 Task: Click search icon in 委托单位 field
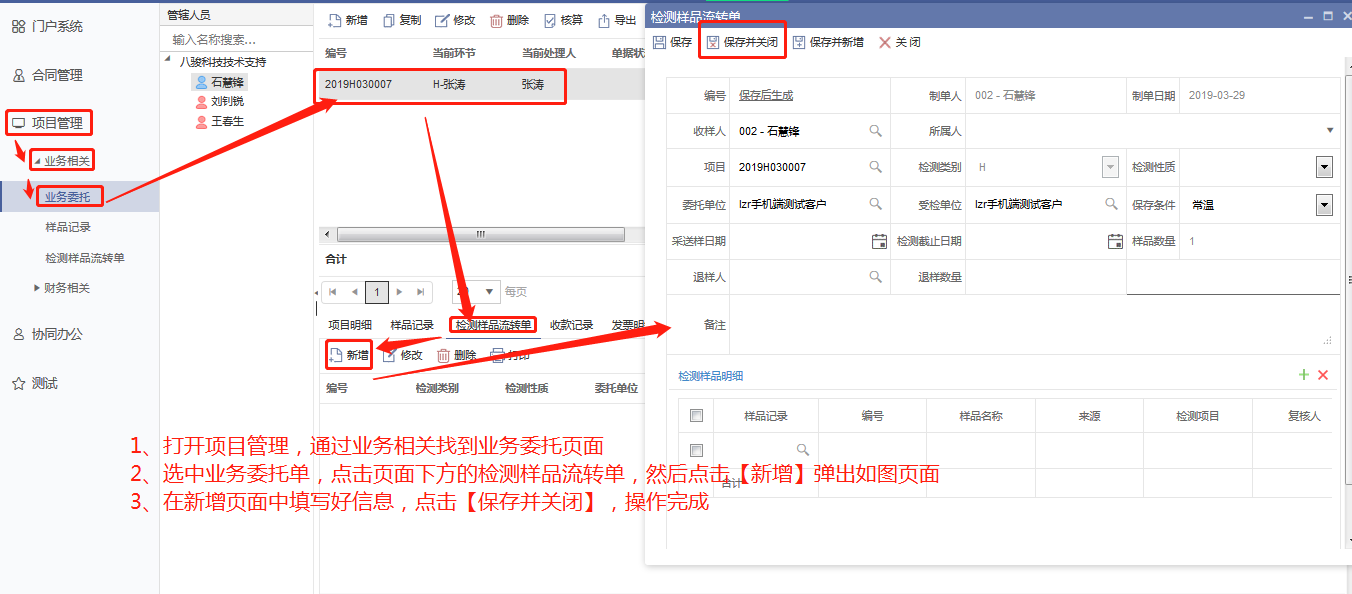click(875, 204)
